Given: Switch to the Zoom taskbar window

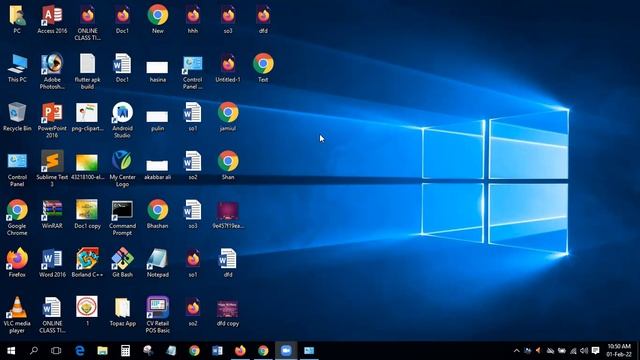Looking at the screenshot, I should coord(286,351).
